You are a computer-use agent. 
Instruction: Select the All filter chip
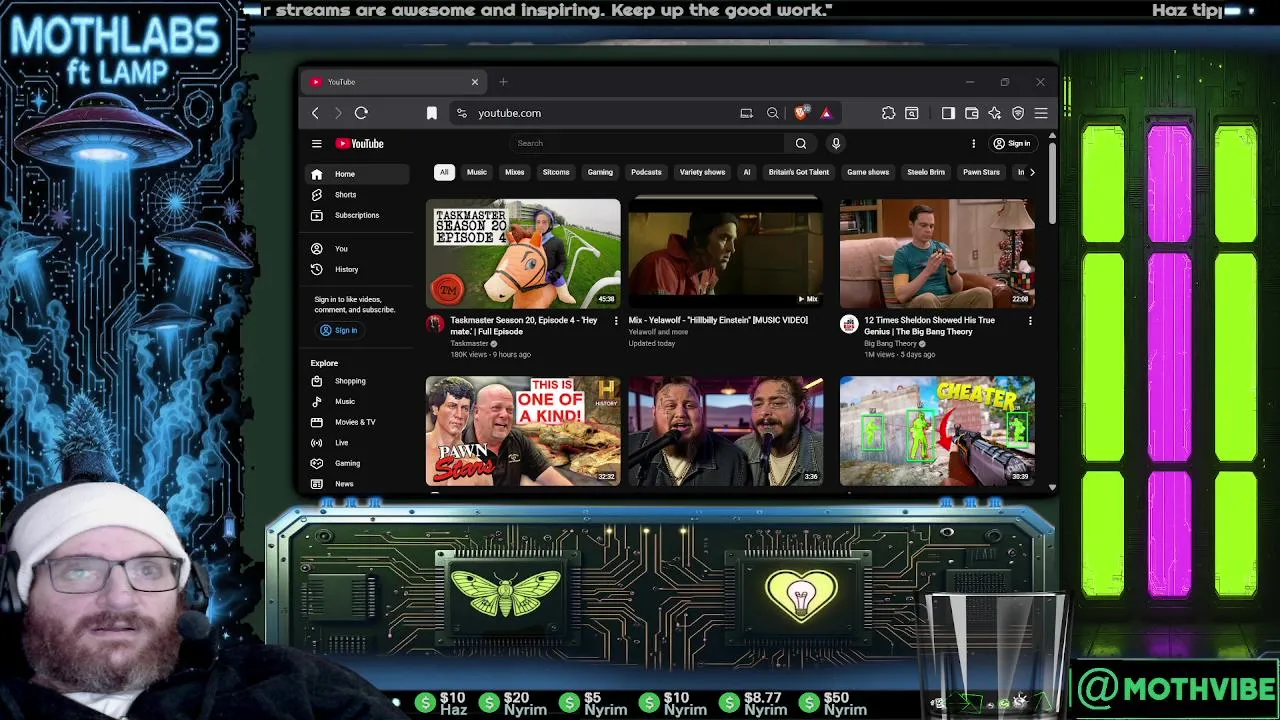tap(444, 172)
